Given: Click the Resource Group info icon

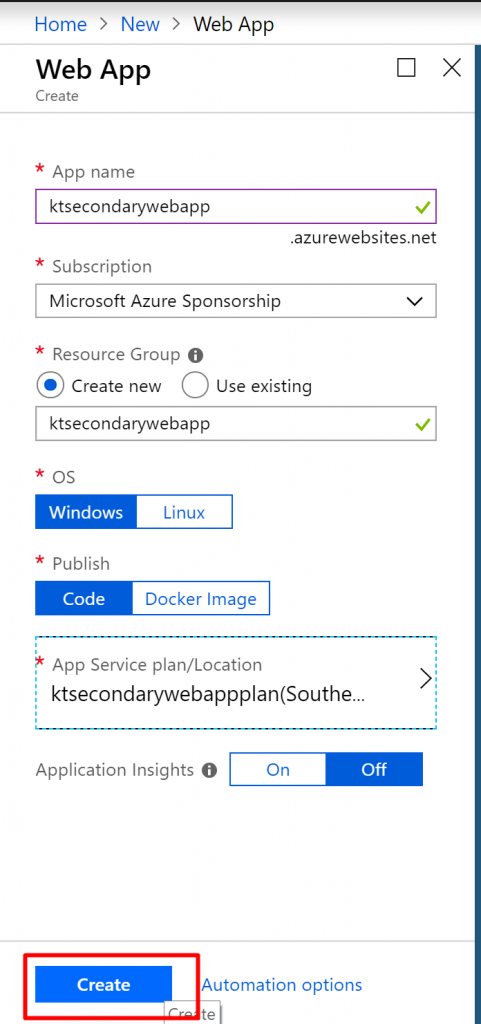Looking at the screenshot, I should click(194, 355).
